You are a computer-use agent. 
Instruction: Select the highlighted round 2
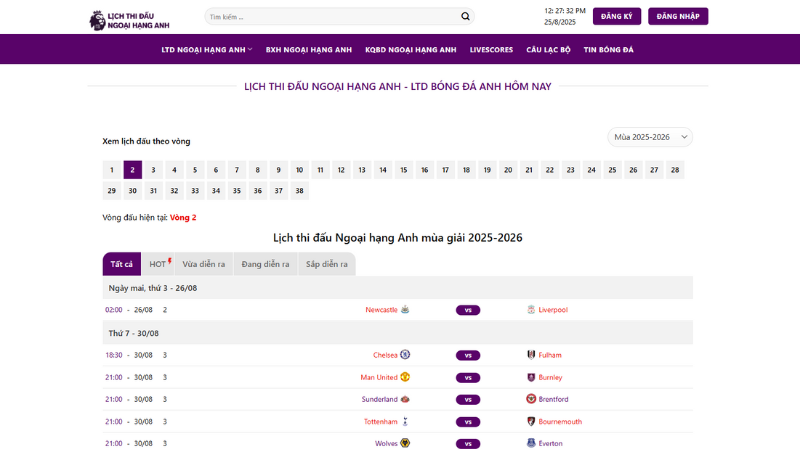[x=133, y=170]
